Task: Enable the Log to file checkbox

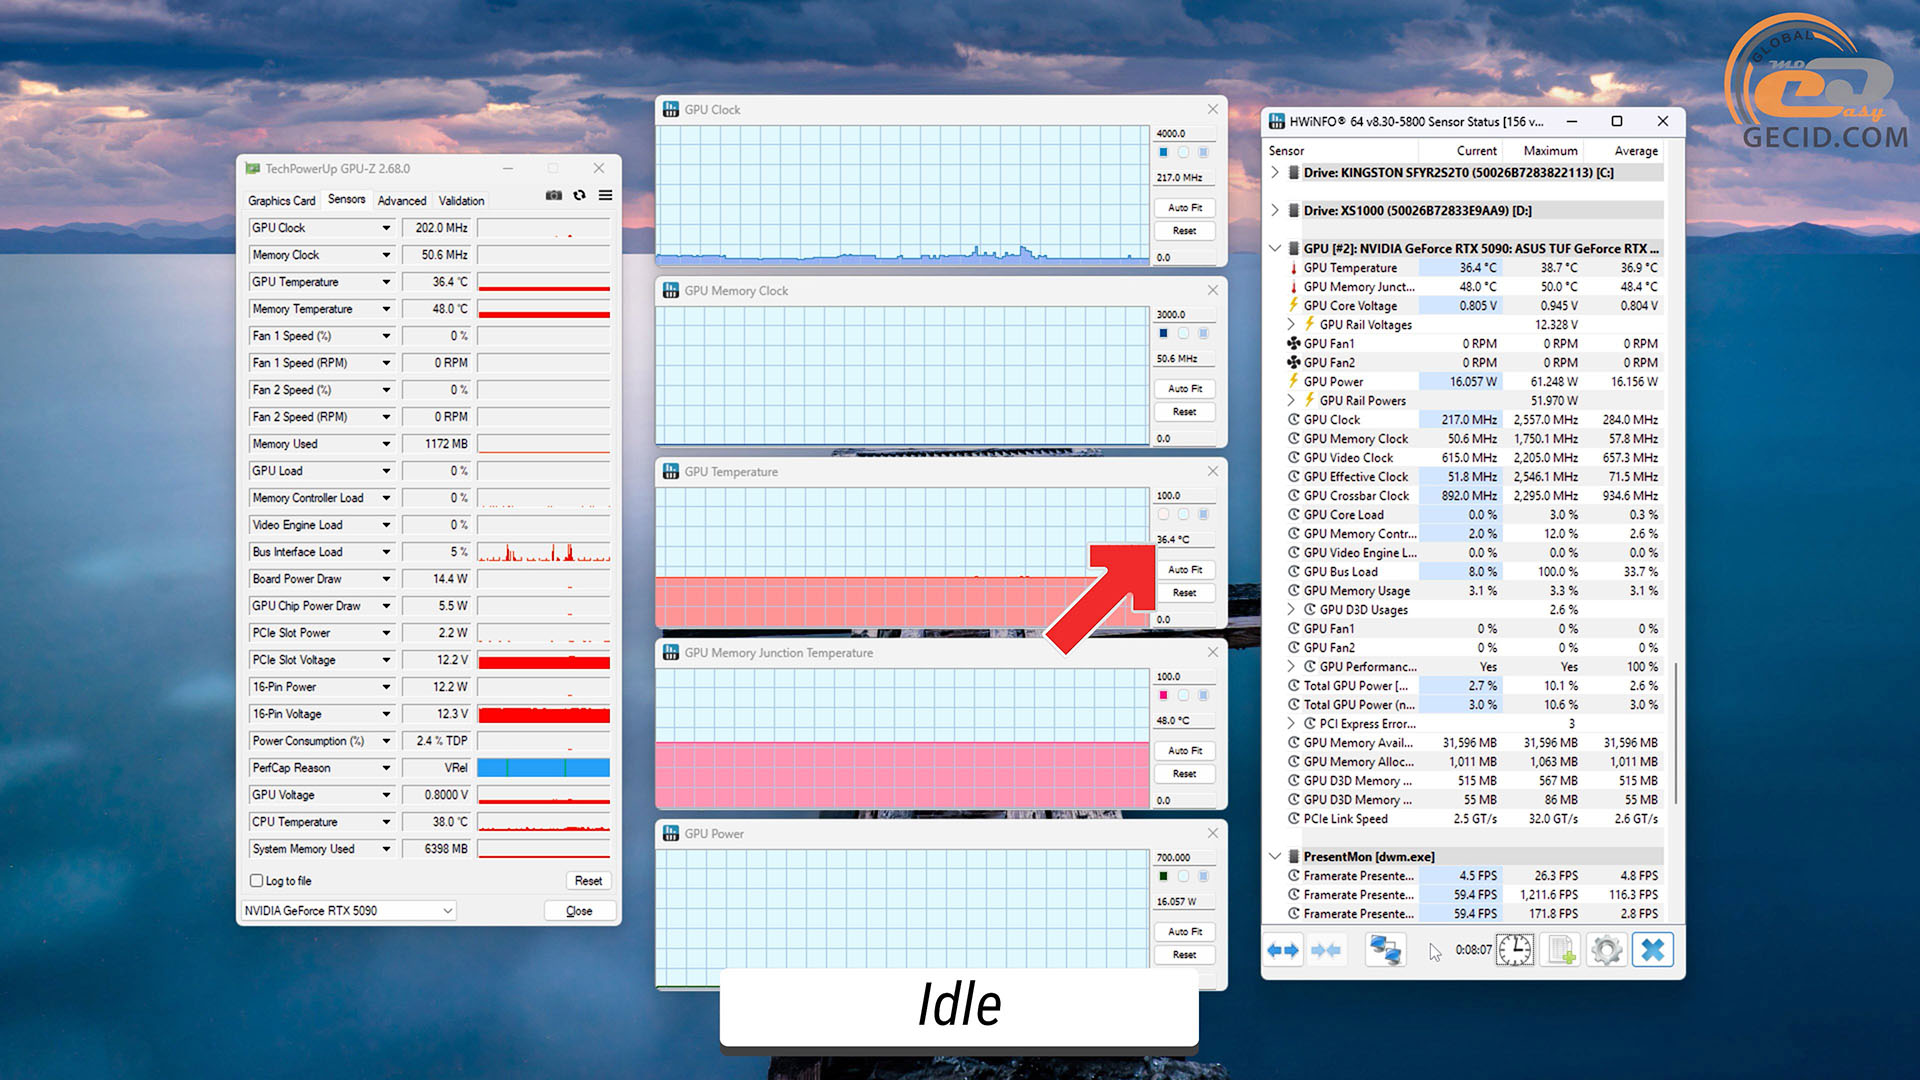Action: (x=257, y=881)
